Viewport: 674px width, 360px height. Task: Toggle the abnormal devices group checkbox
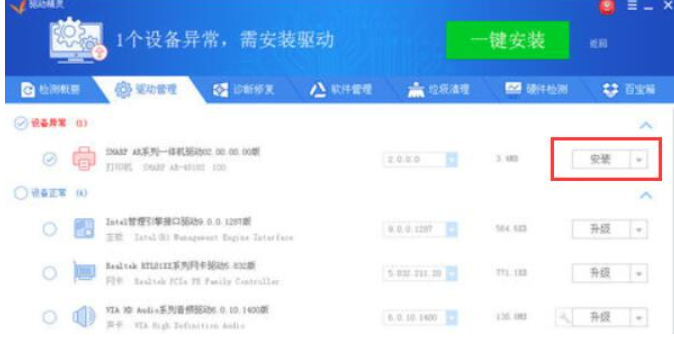click(21, 123)
